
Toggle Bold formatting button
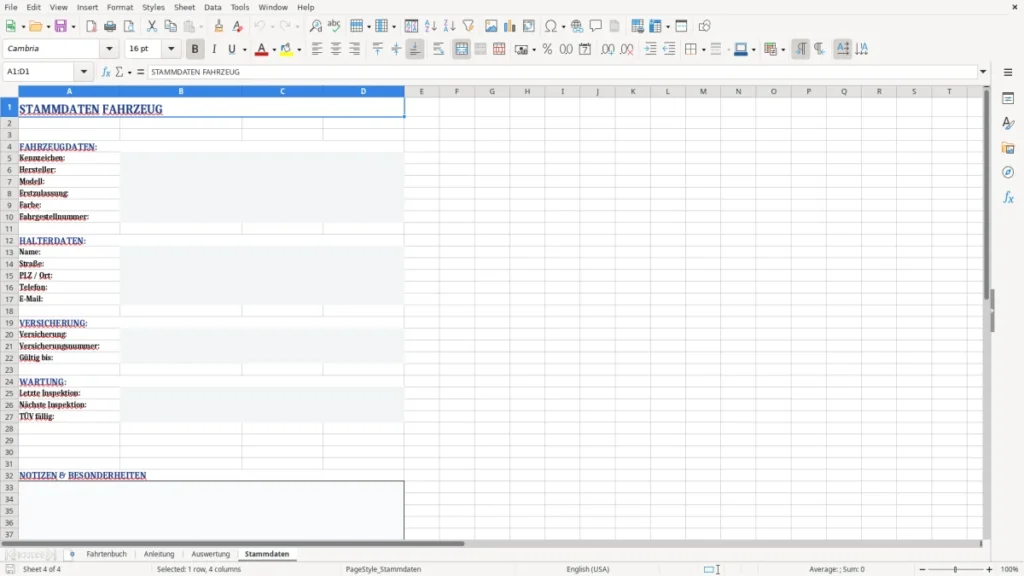195,49
